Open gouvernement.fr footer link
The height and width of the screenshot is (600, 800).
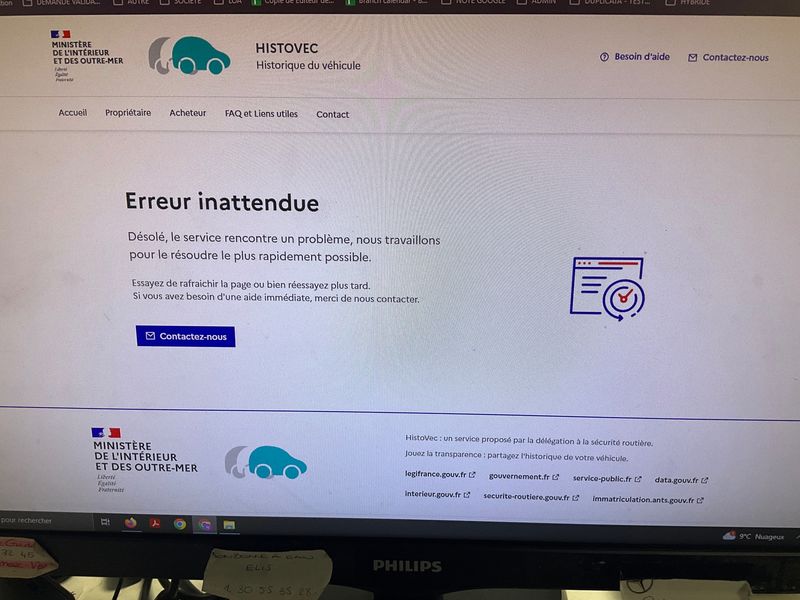(x=523, y=477)
